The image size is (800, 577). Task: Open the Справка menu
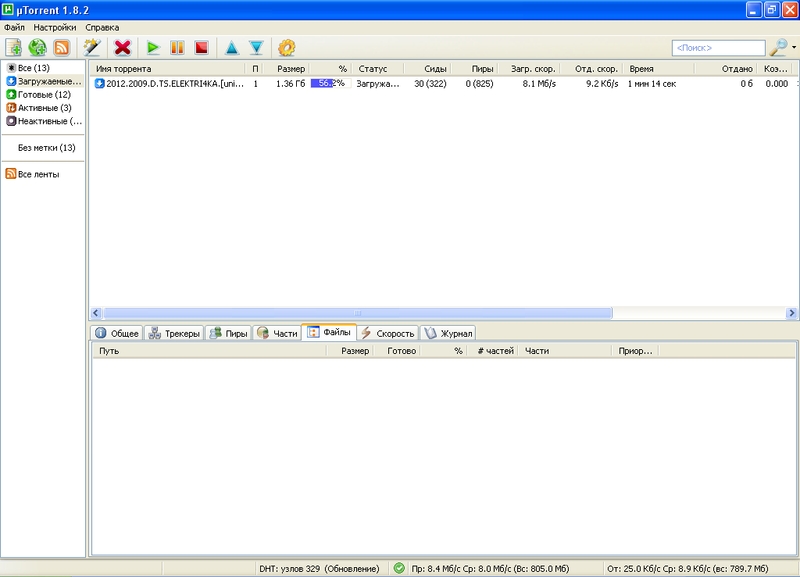point(102,28)
